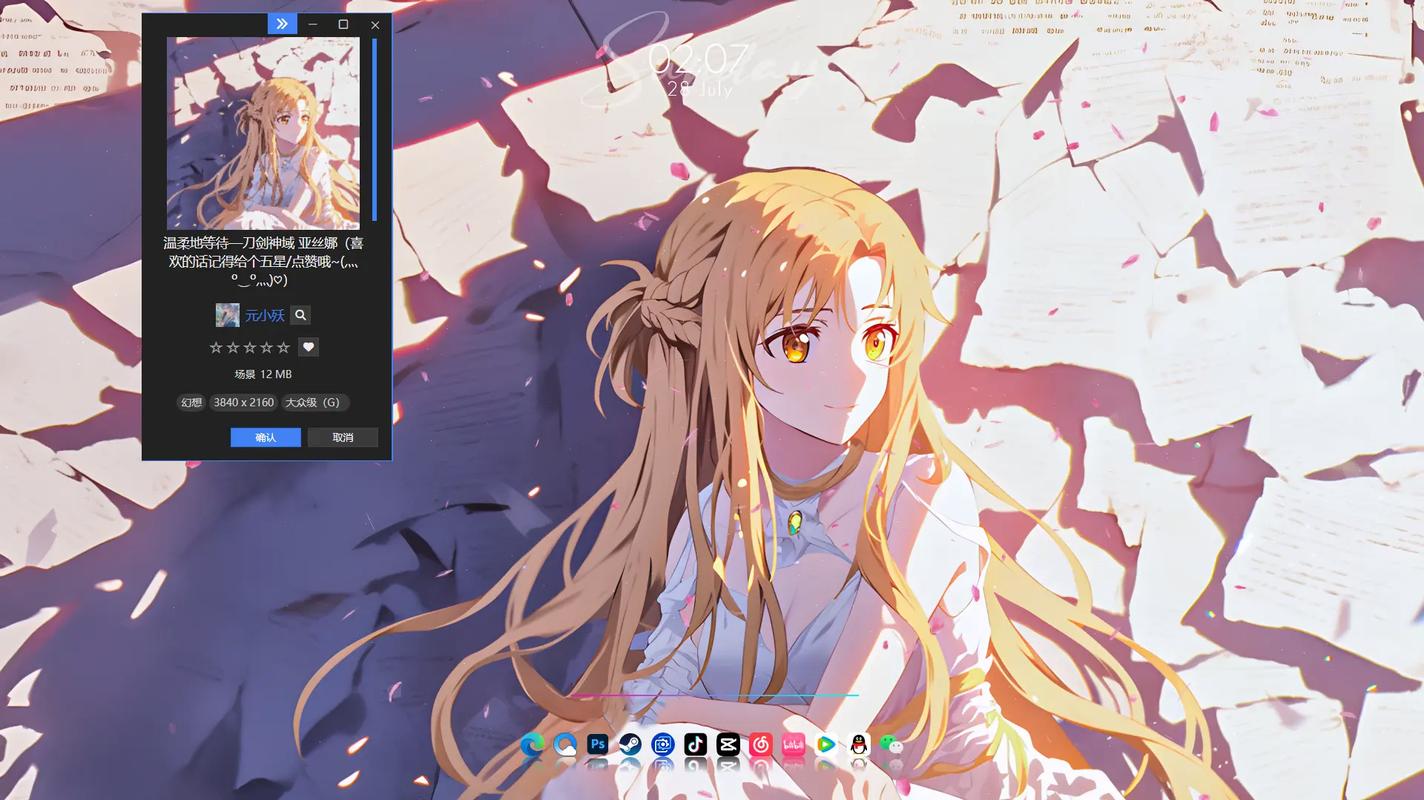The height and width of the screenshot is (800, 1424).
Task: Open NetEase Cloud Music
Action: pos(760,745)
